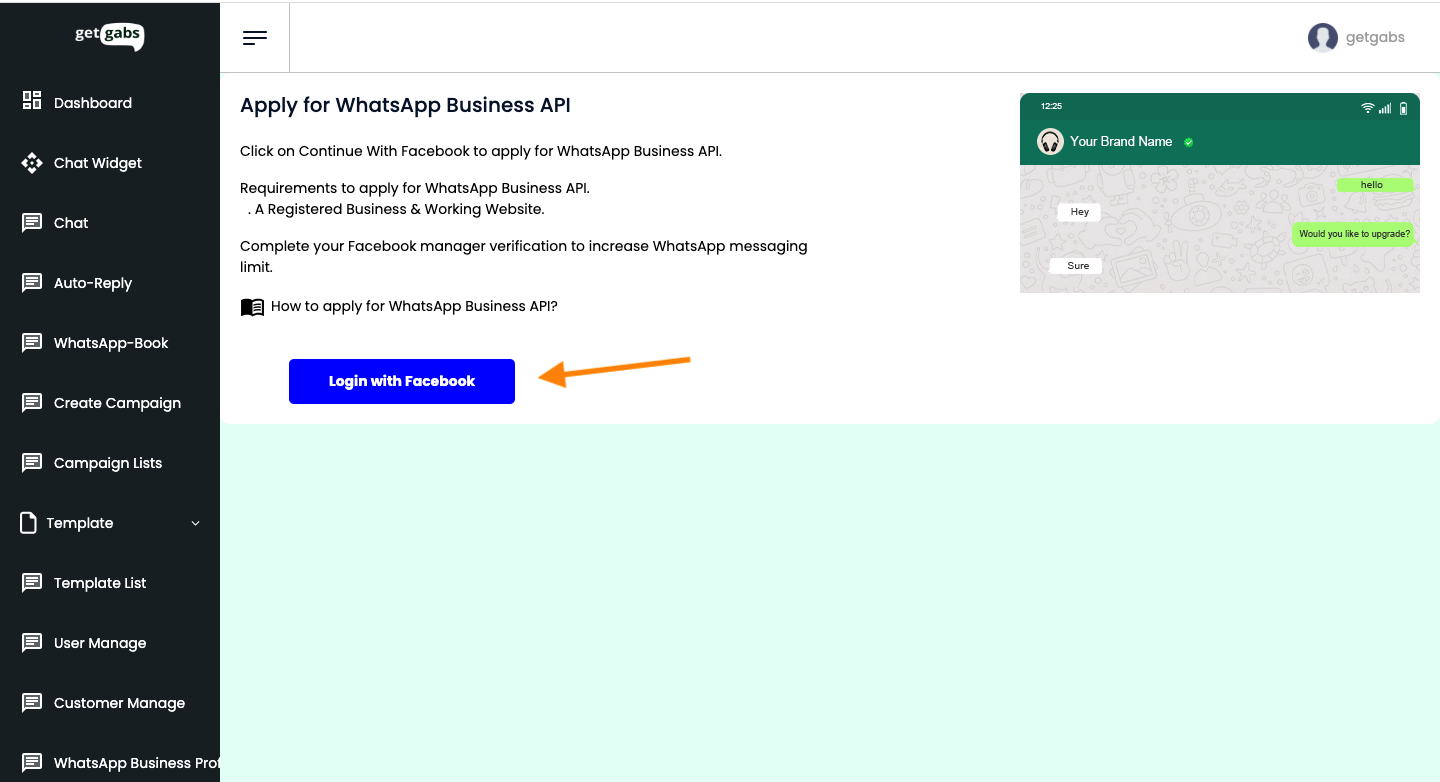Screen dimensions: 1440x782
Task: Open Campaign Lists menu item
Action: [x=108, y=463]
